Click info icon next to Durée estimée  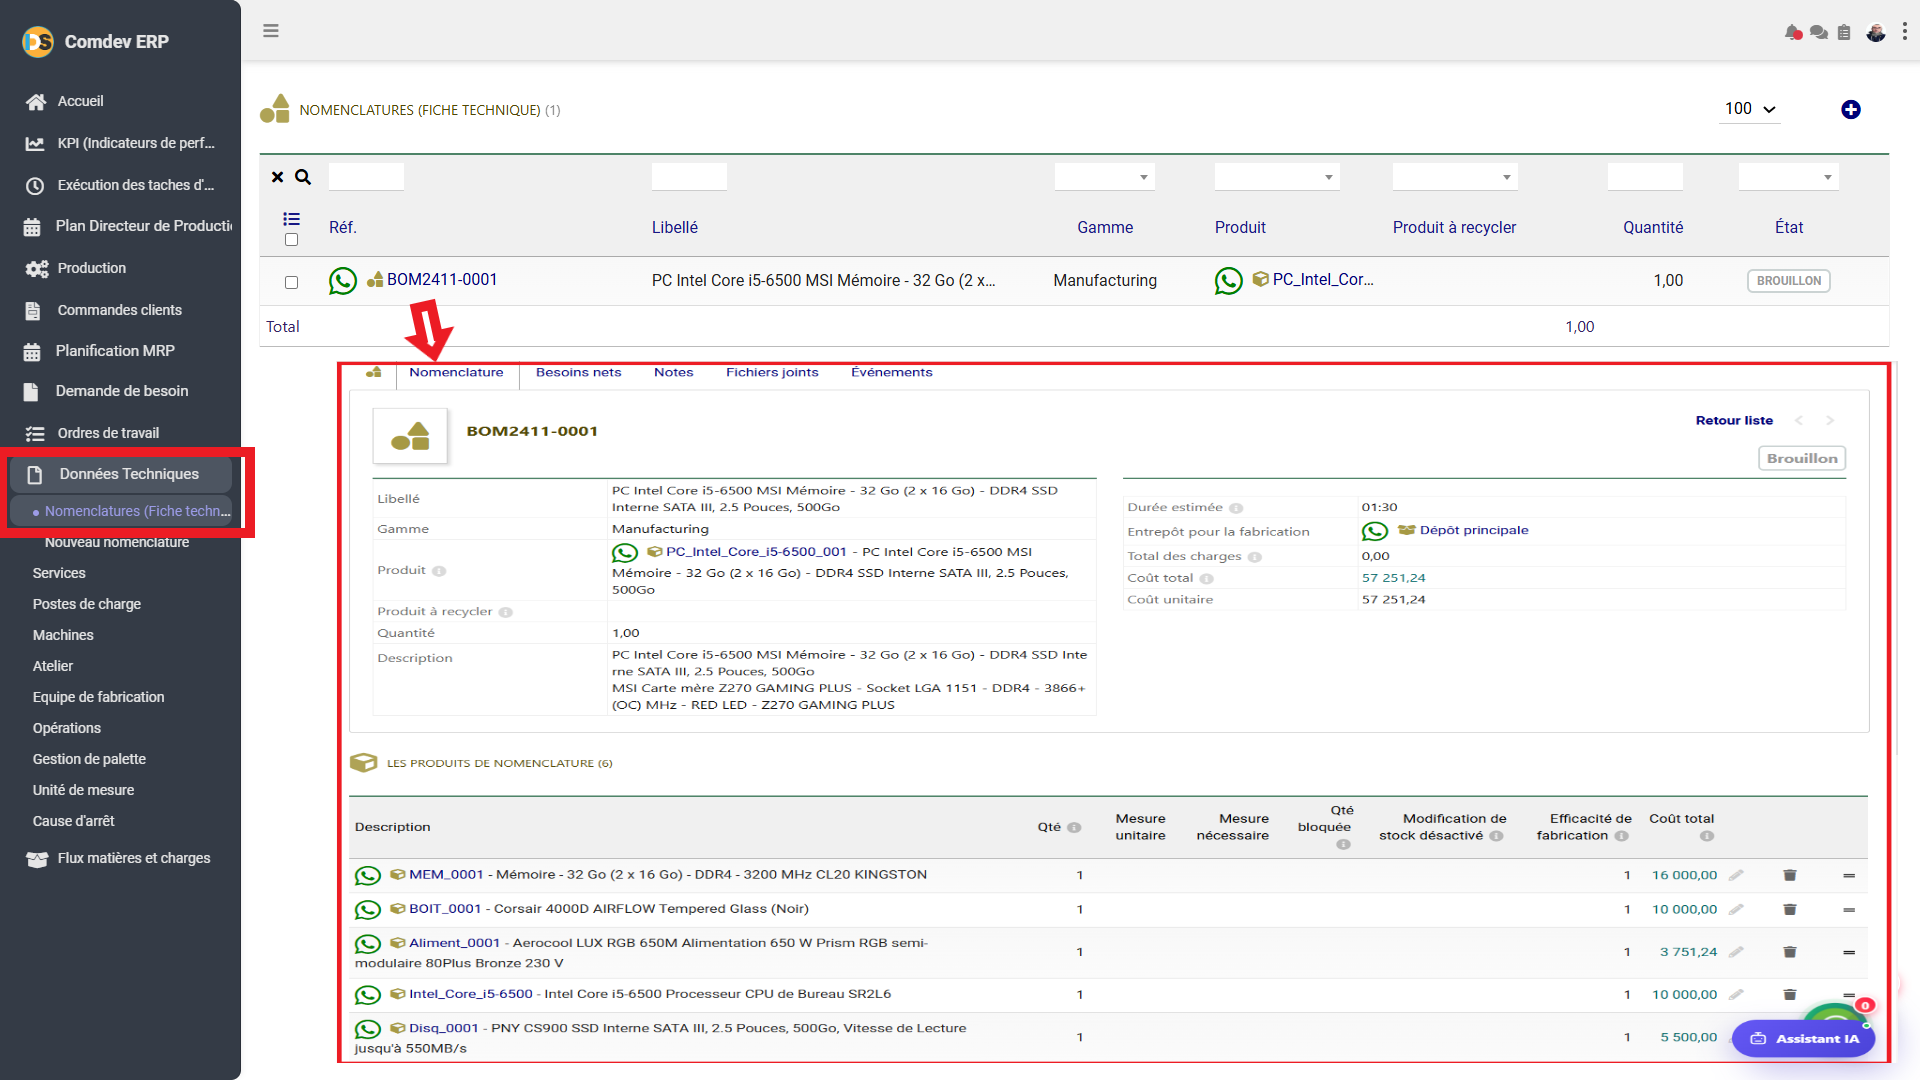1236,509
